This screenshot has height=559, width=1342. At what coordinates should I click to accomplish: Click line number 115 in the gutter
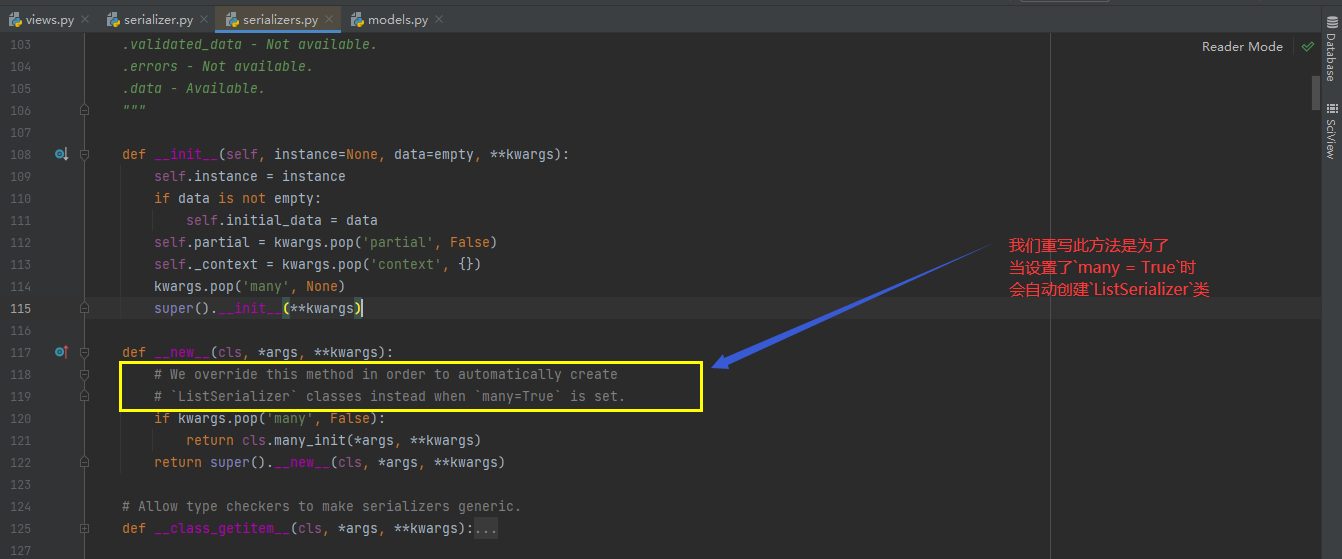(20, 308)
